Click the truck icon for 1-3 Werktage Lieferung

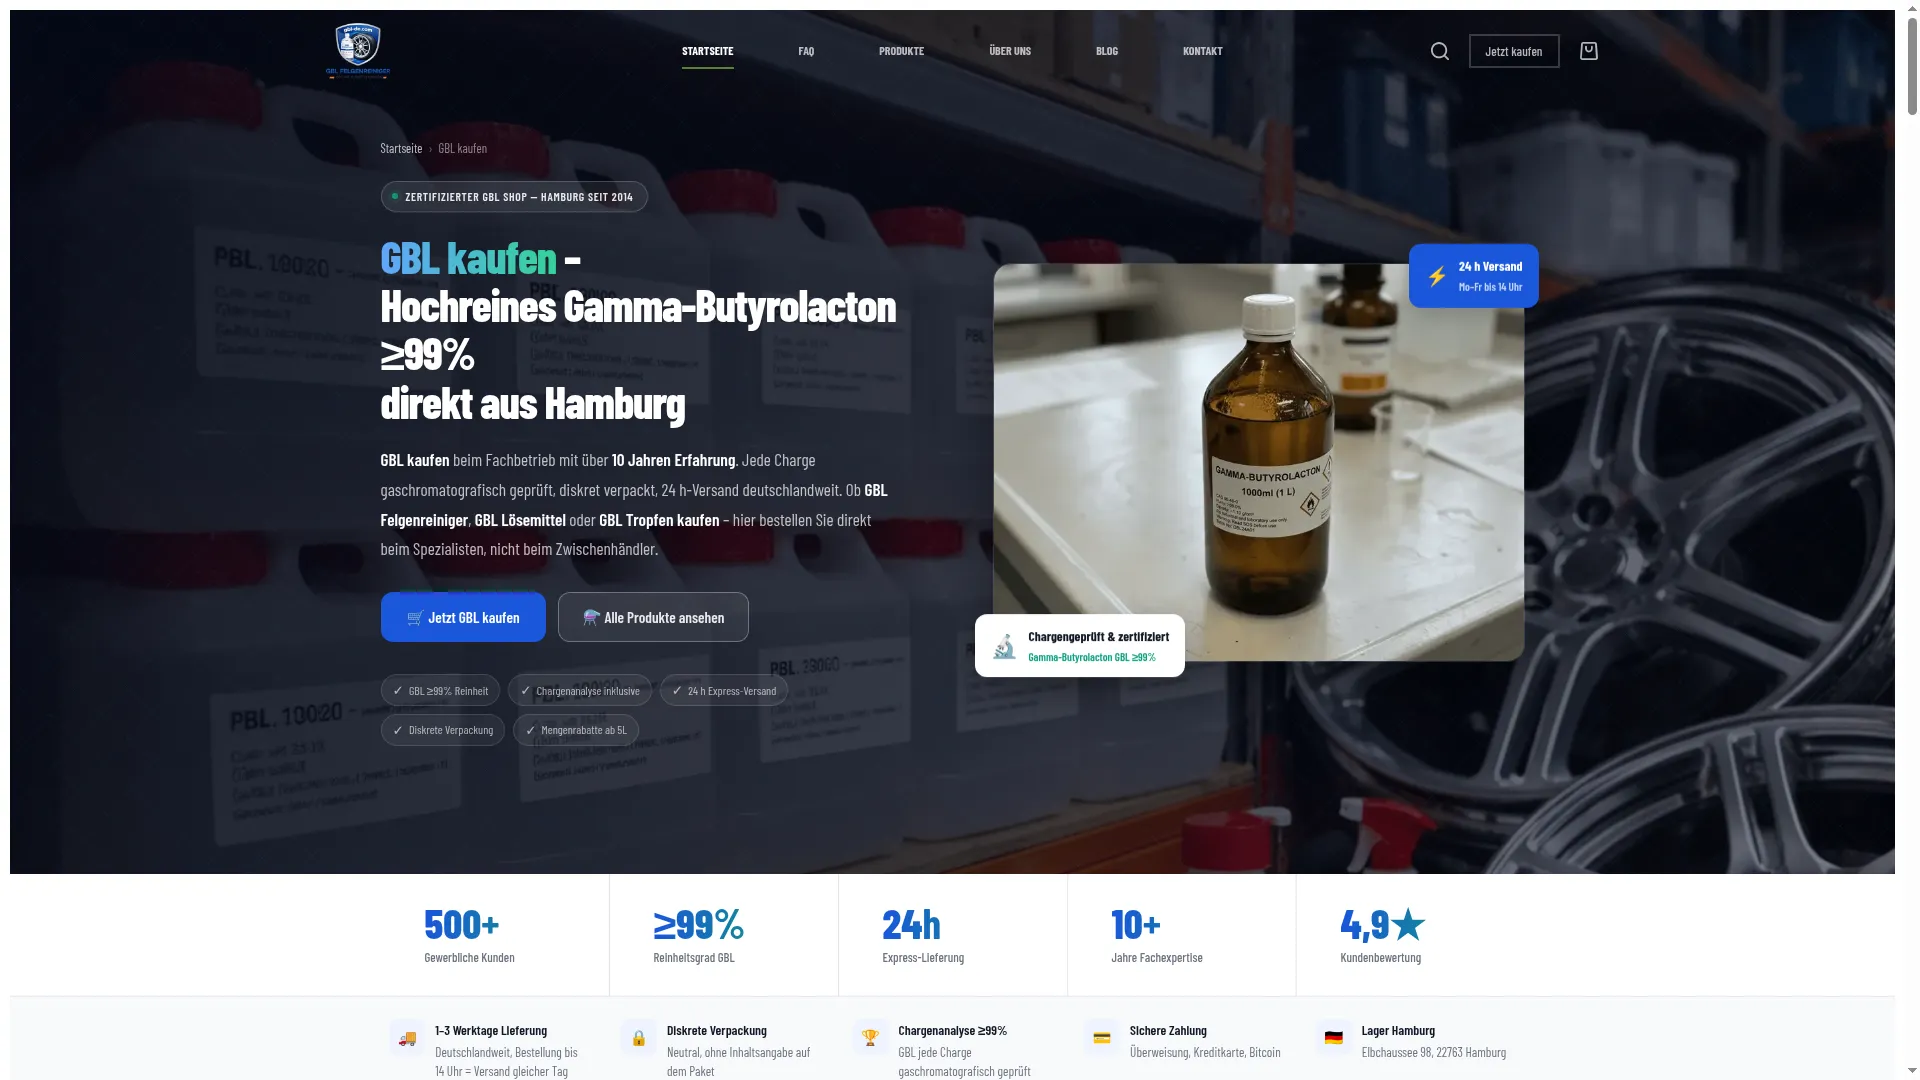coord(407,1038)
